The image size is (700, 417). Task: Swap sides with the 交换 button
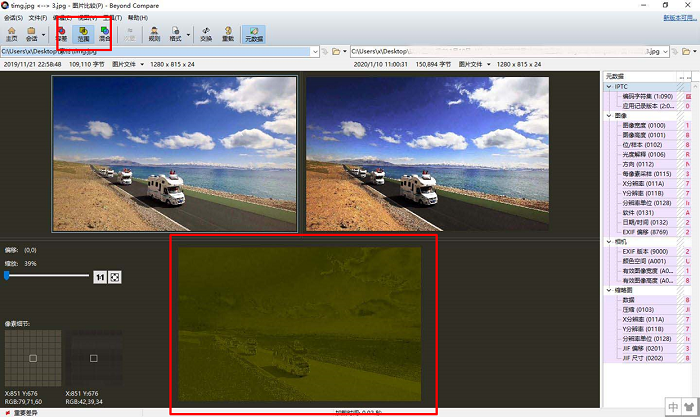pos(206,34)
